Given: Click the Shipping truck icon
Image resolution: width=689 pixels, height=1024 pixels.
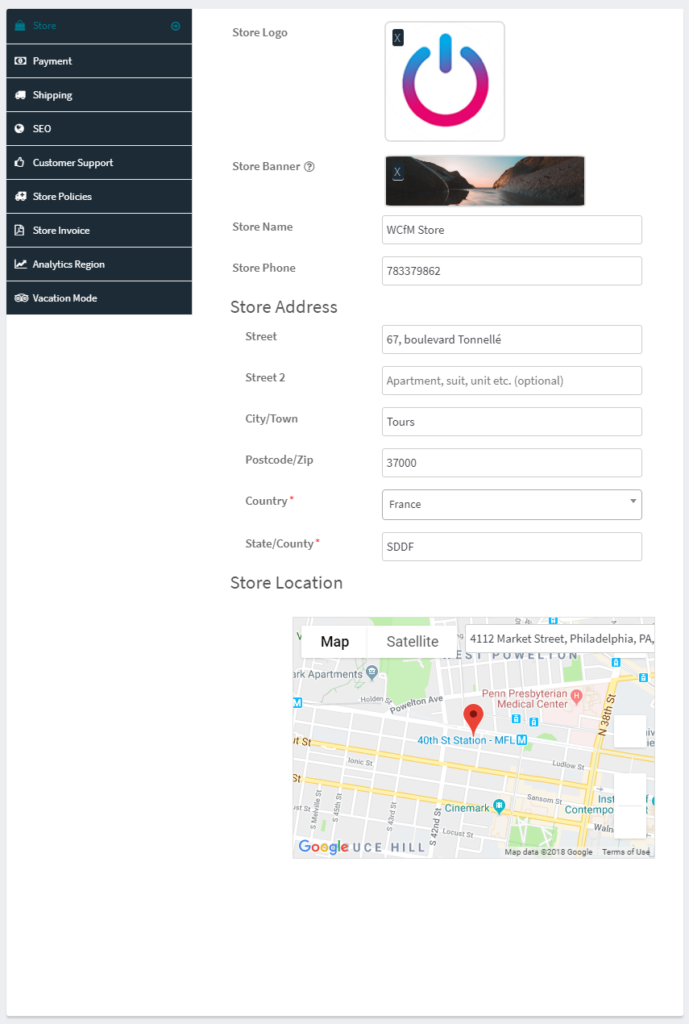Looking at the screenshot, I should click(x=20, y=95).
